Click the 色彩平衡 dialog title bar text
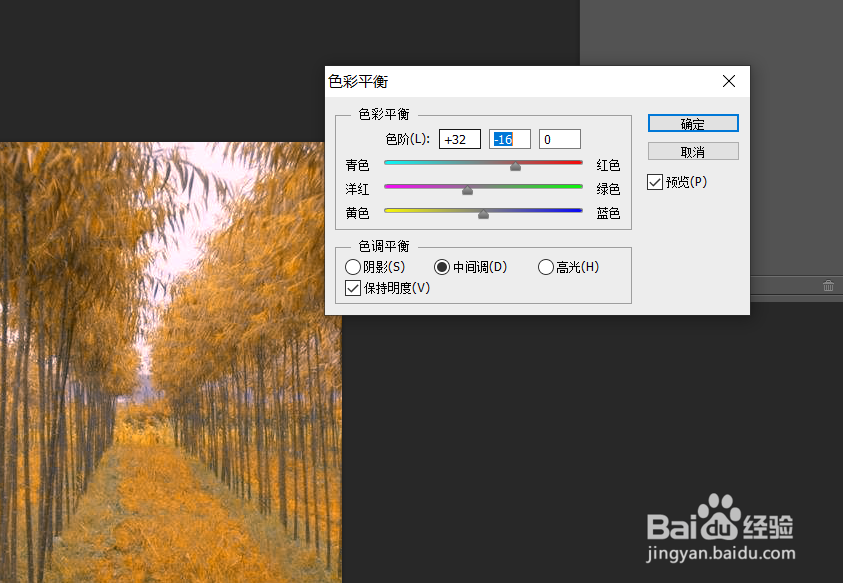Viewport: 843px width, 583px height. tap(358, 82)
